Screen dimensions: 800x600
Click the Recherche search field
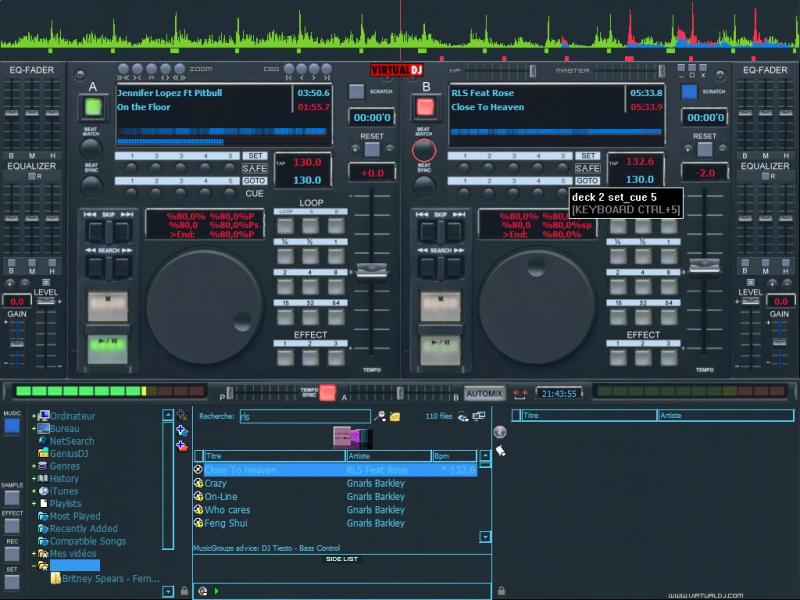pos(305,416)
